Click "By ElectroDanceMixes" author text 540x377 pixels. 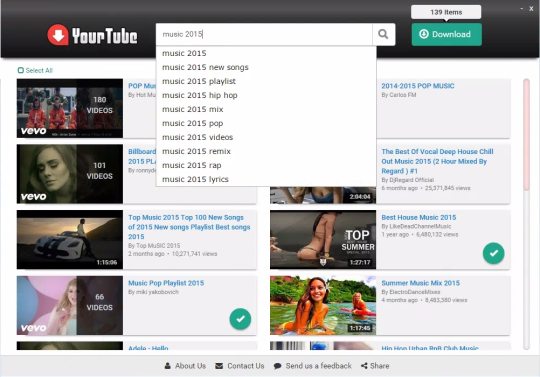(411, 292)
